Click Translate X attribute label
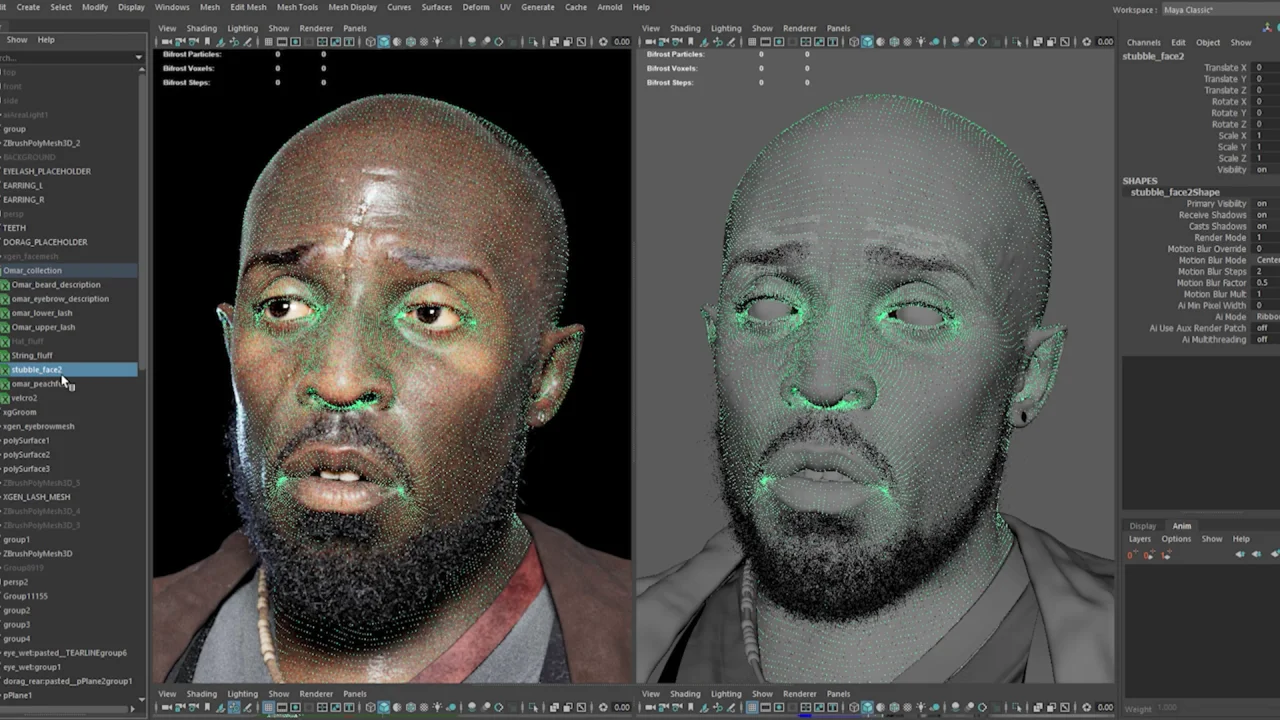 tap(1225, 68)
